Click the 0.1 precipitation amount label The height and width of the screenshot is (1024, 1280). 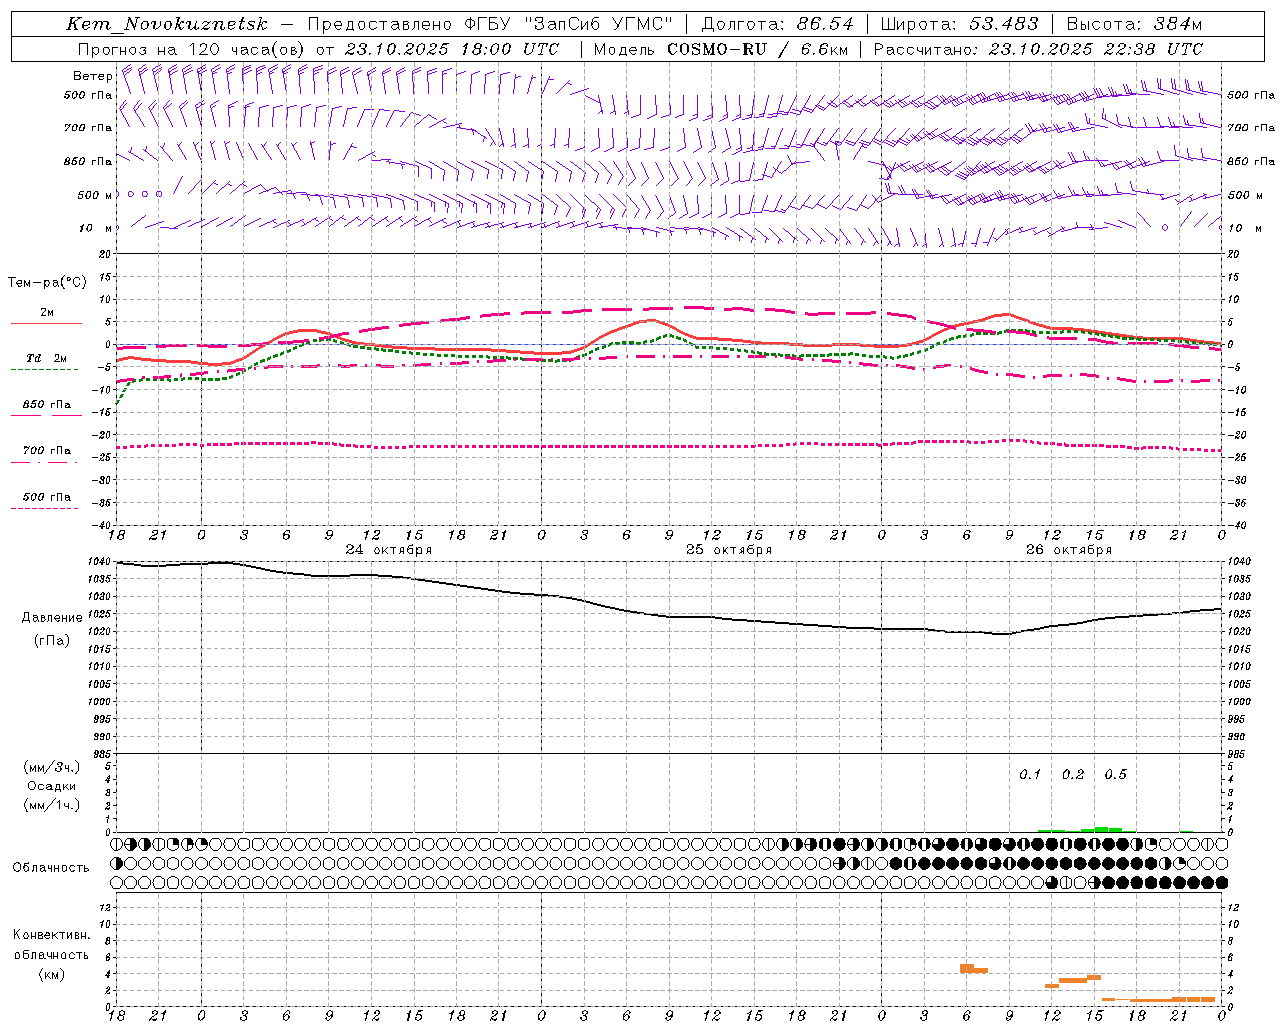pyautogui.click(x=1030, y=774)
